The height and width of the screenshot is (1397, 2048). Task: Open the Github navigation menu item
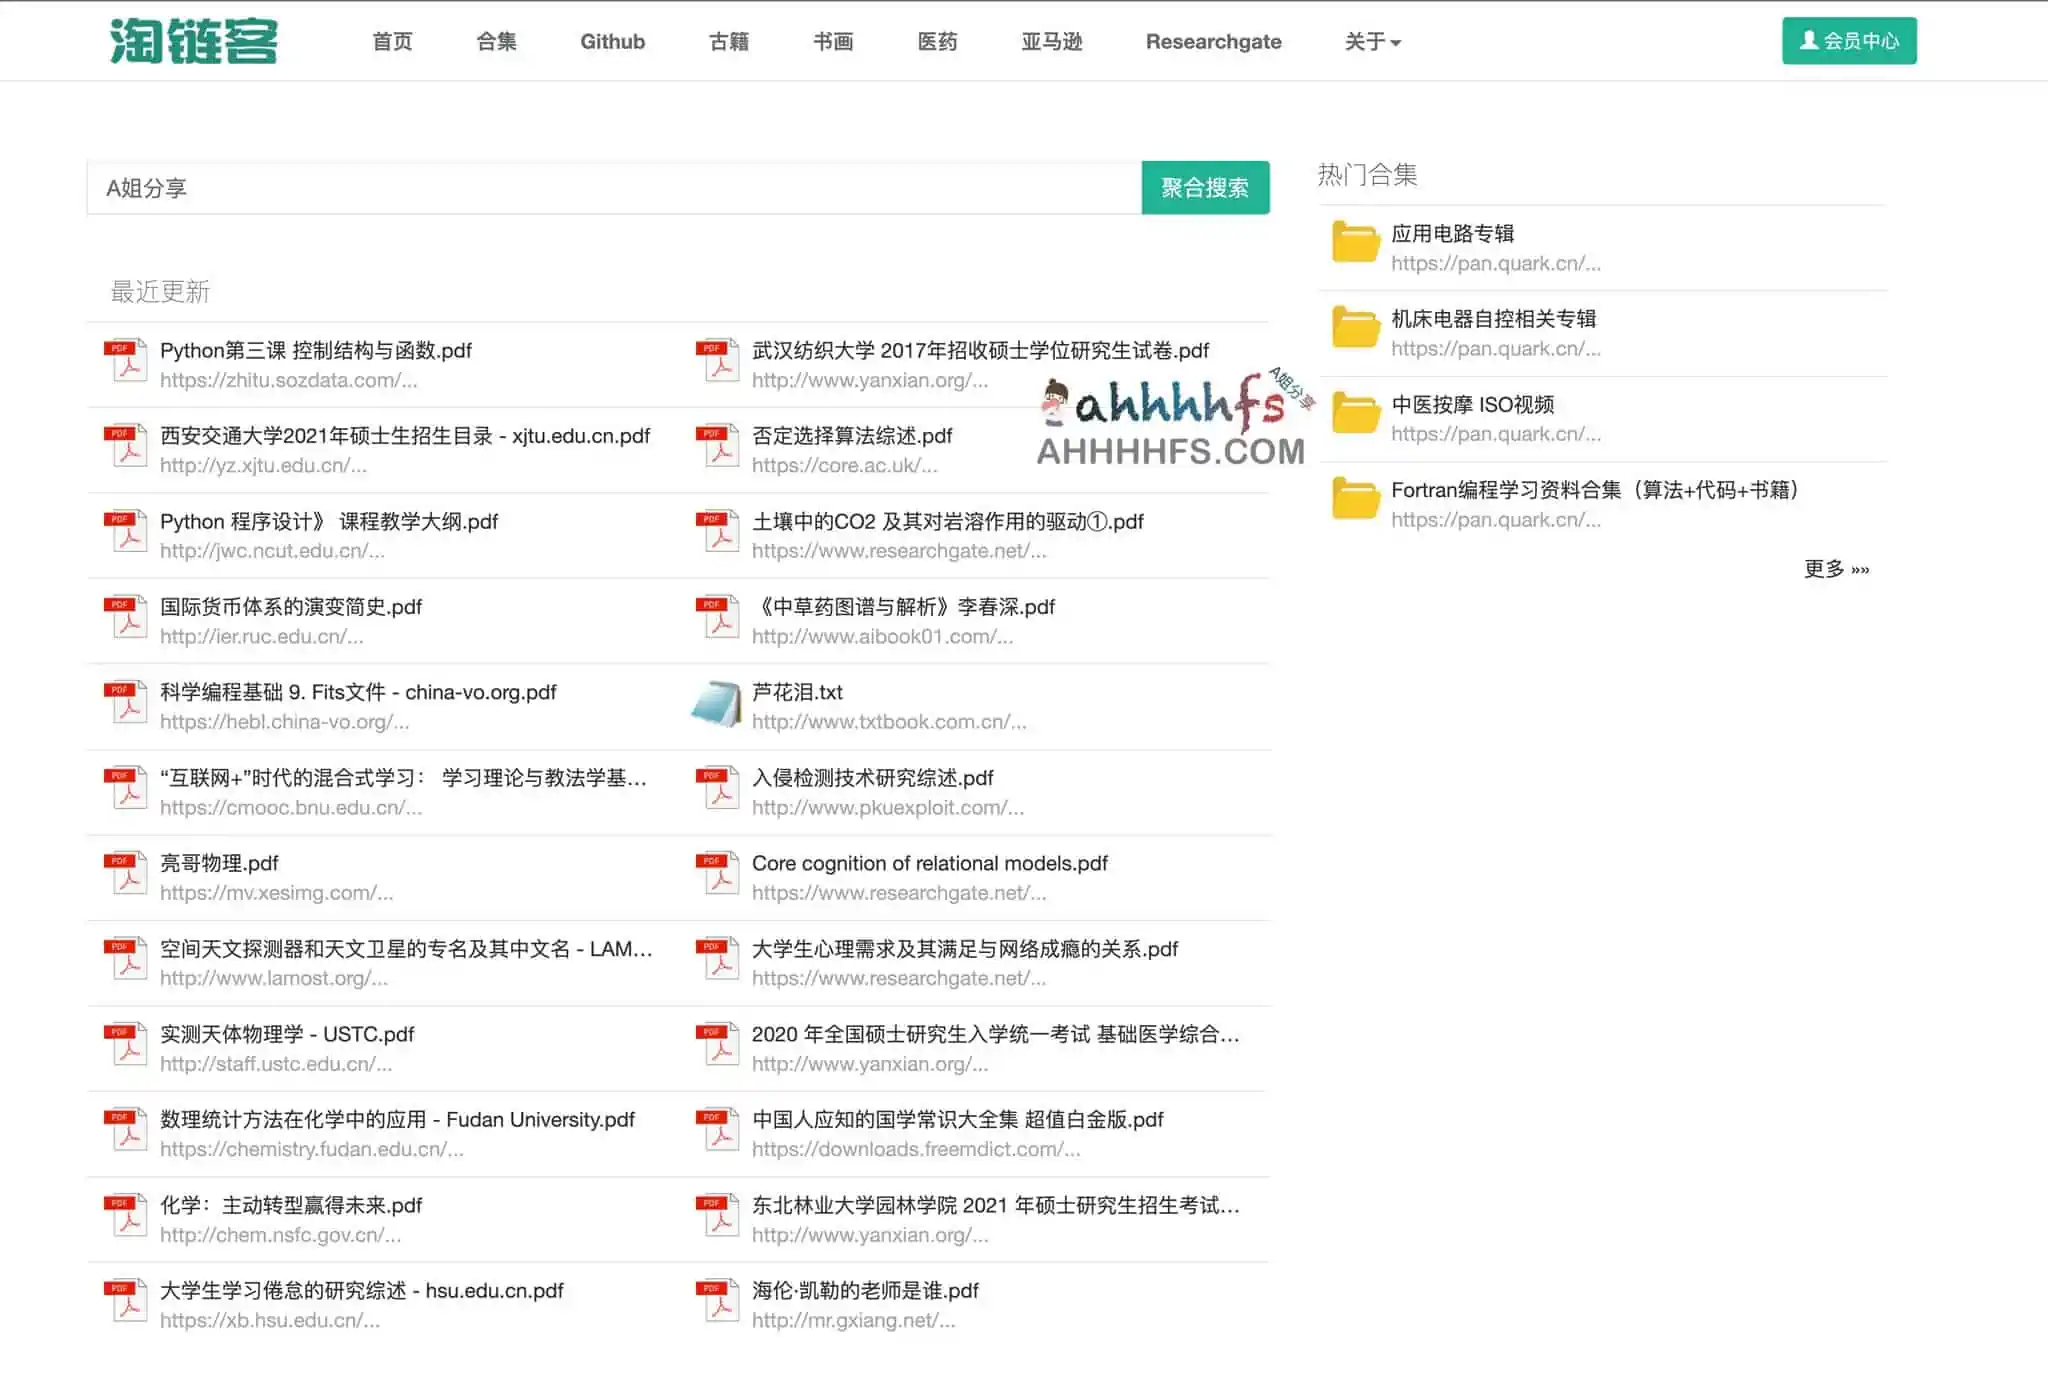[x=612, y=42]
